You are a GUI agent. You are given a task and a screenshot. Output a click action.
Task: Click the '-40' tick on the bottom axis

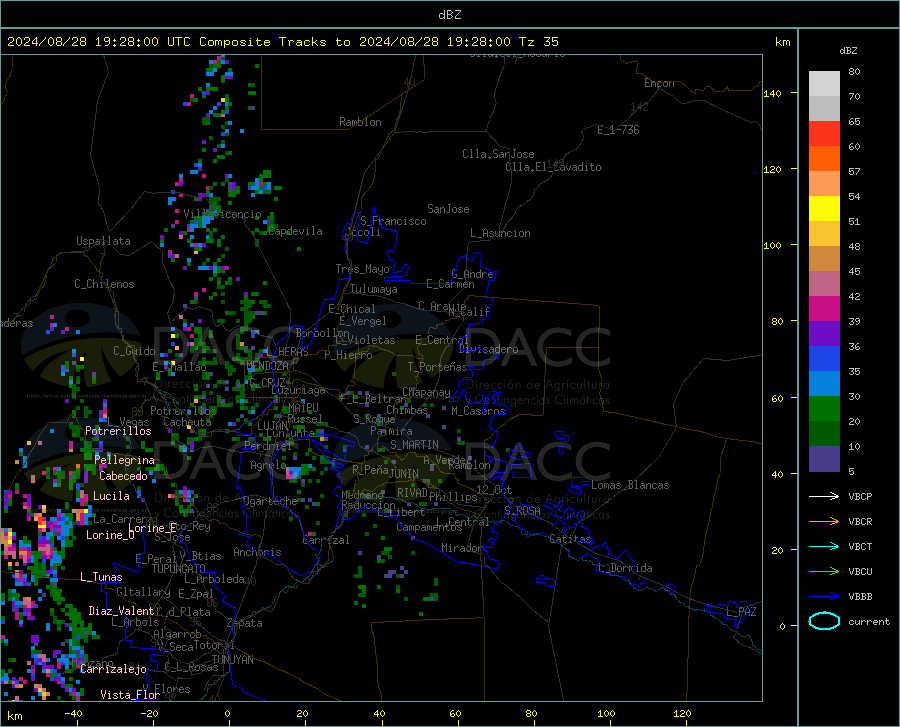(73, 713)
